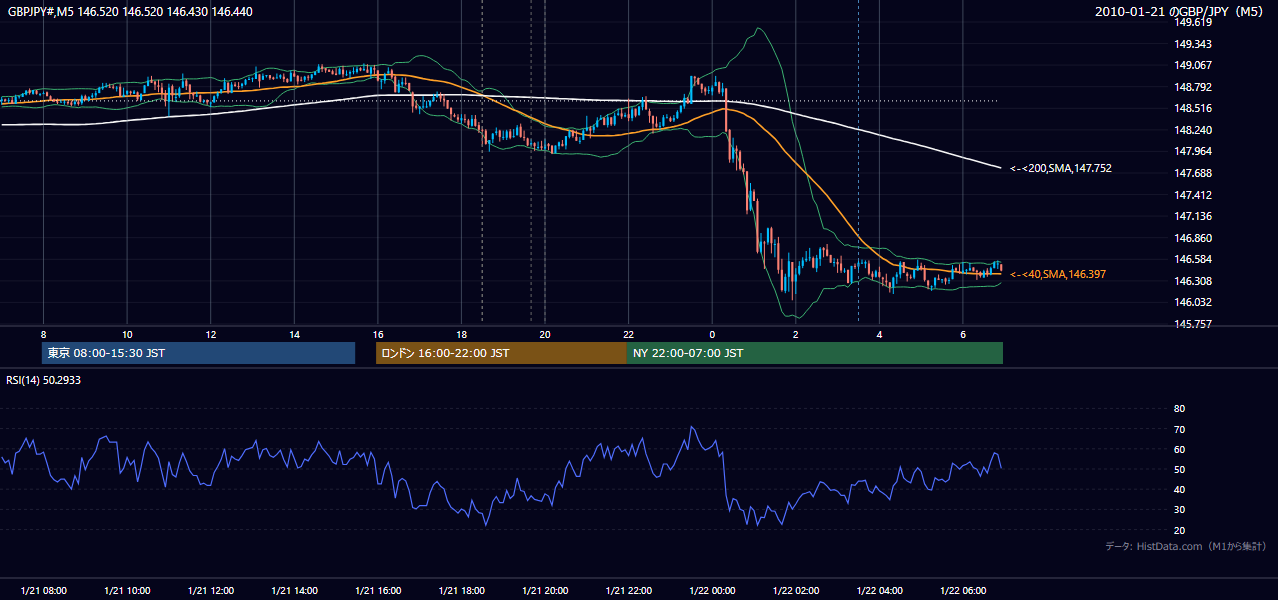Click RSI scale value 40
Screen dimensions: 1278x600
click(1179, 489)
